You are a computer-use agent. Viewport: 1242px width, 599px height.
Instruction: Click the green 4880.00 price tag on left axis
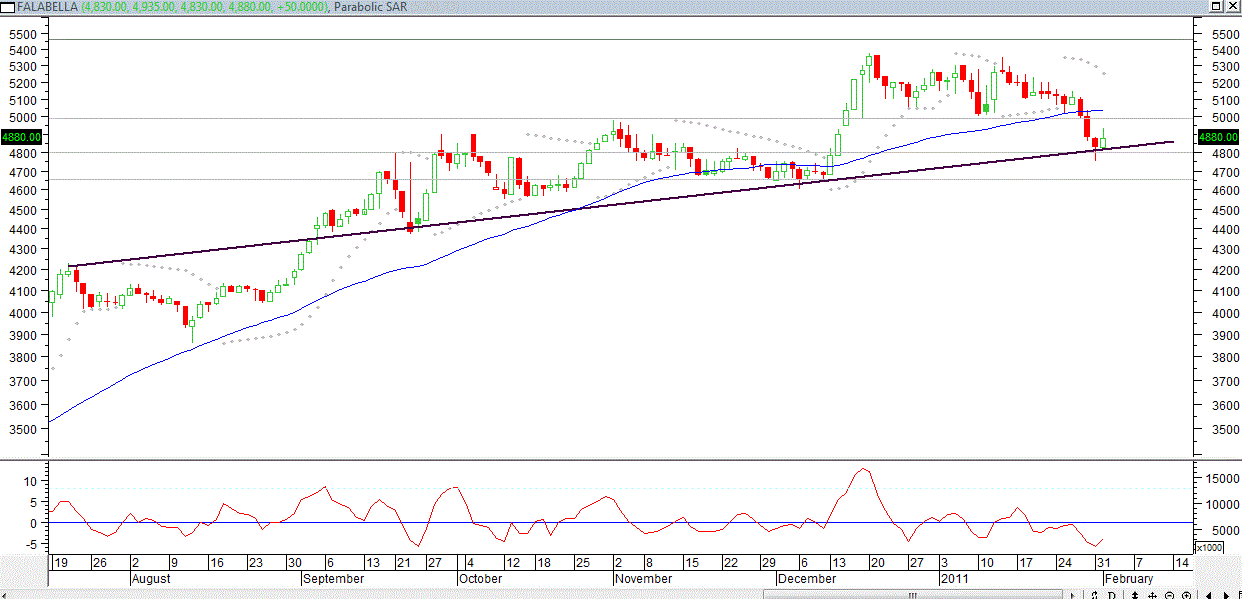click(x=20, y=136)
